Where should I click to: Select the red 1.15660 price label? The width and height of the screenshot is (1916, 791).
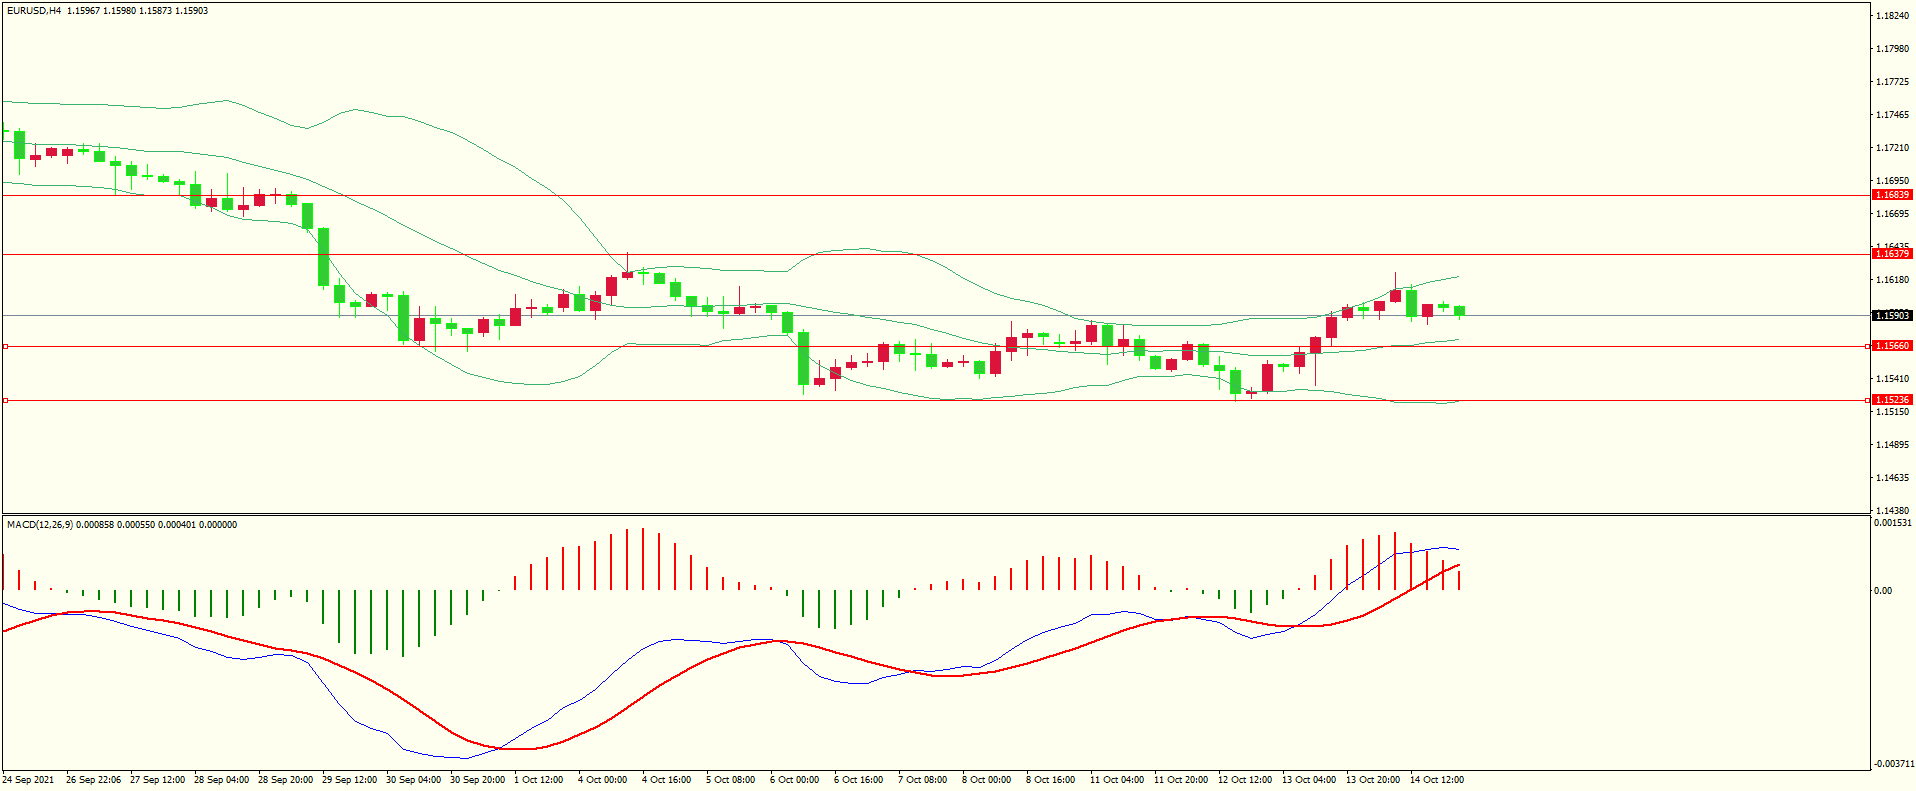click(x=1891, y=346)
